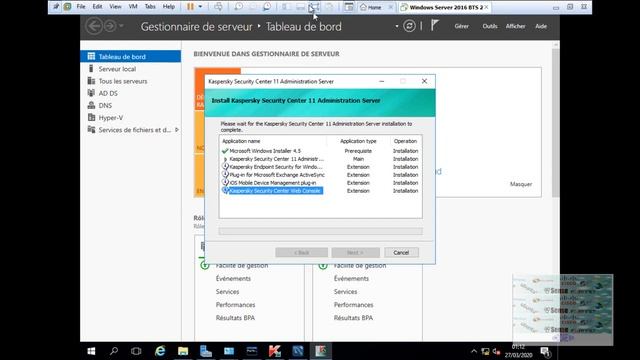This screenshot has width=640, height=360.
Task: Click the pin icon in VMware toolbar
Action: pos(56,7)
